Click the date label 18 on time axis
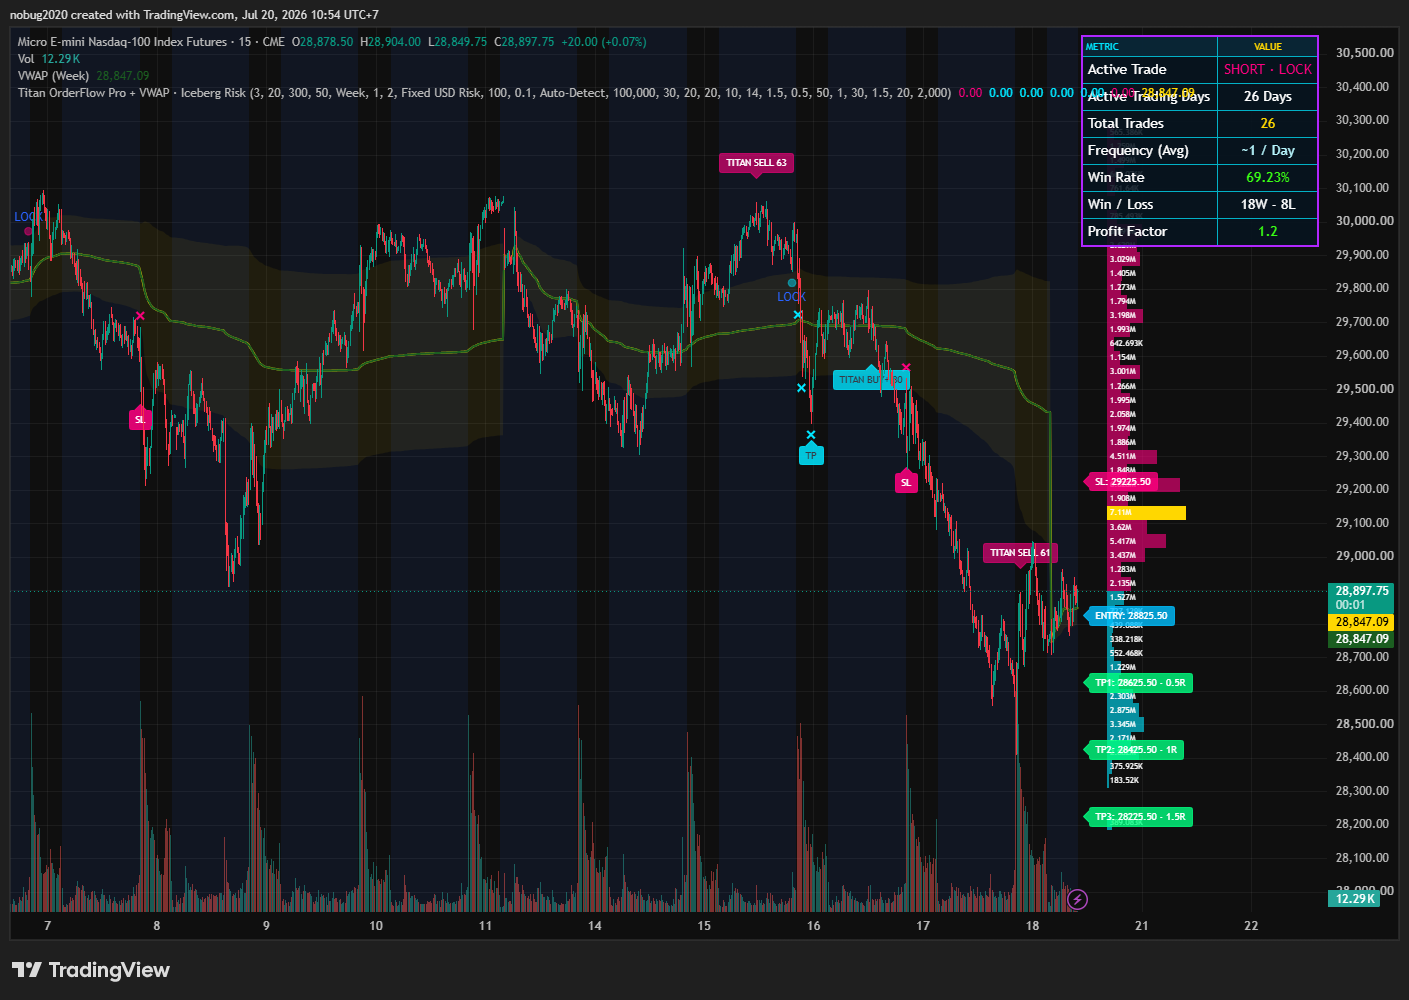This screenshot has height=1000, width=1409. [1033, 926]
